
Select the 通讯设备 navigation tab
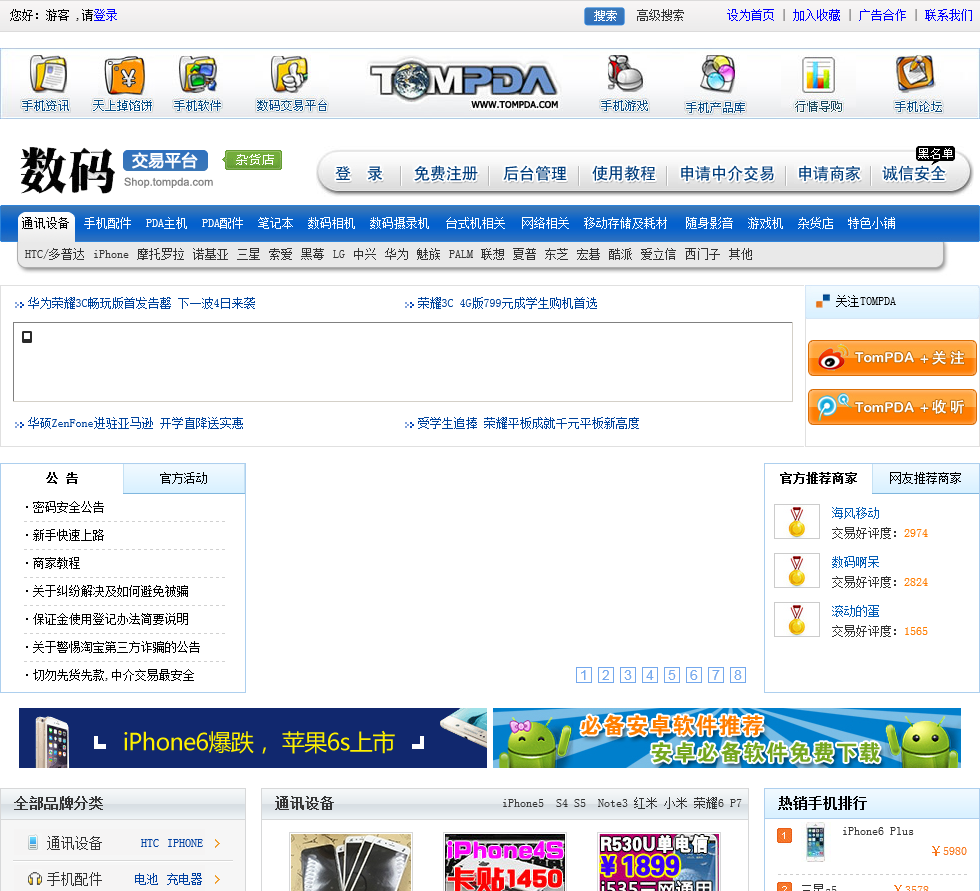[45, 224]
